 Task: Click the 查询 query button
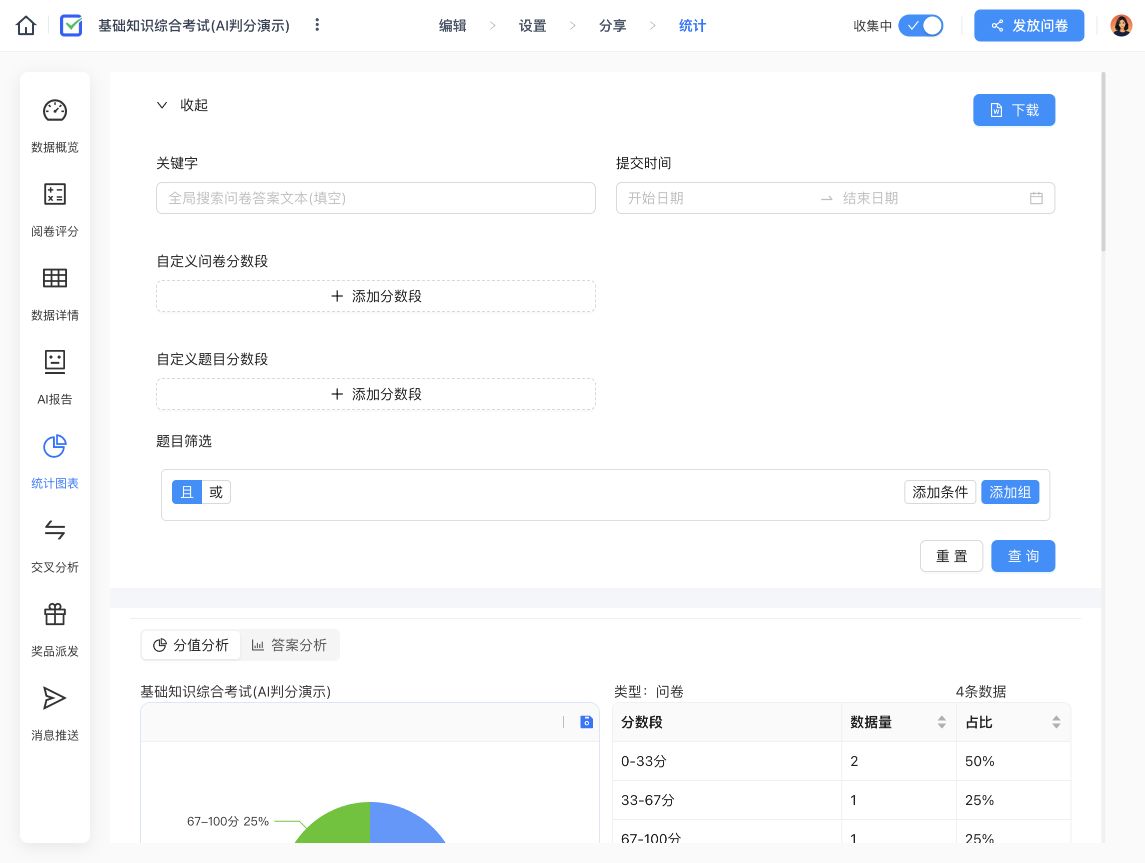tap(1023, 556)
